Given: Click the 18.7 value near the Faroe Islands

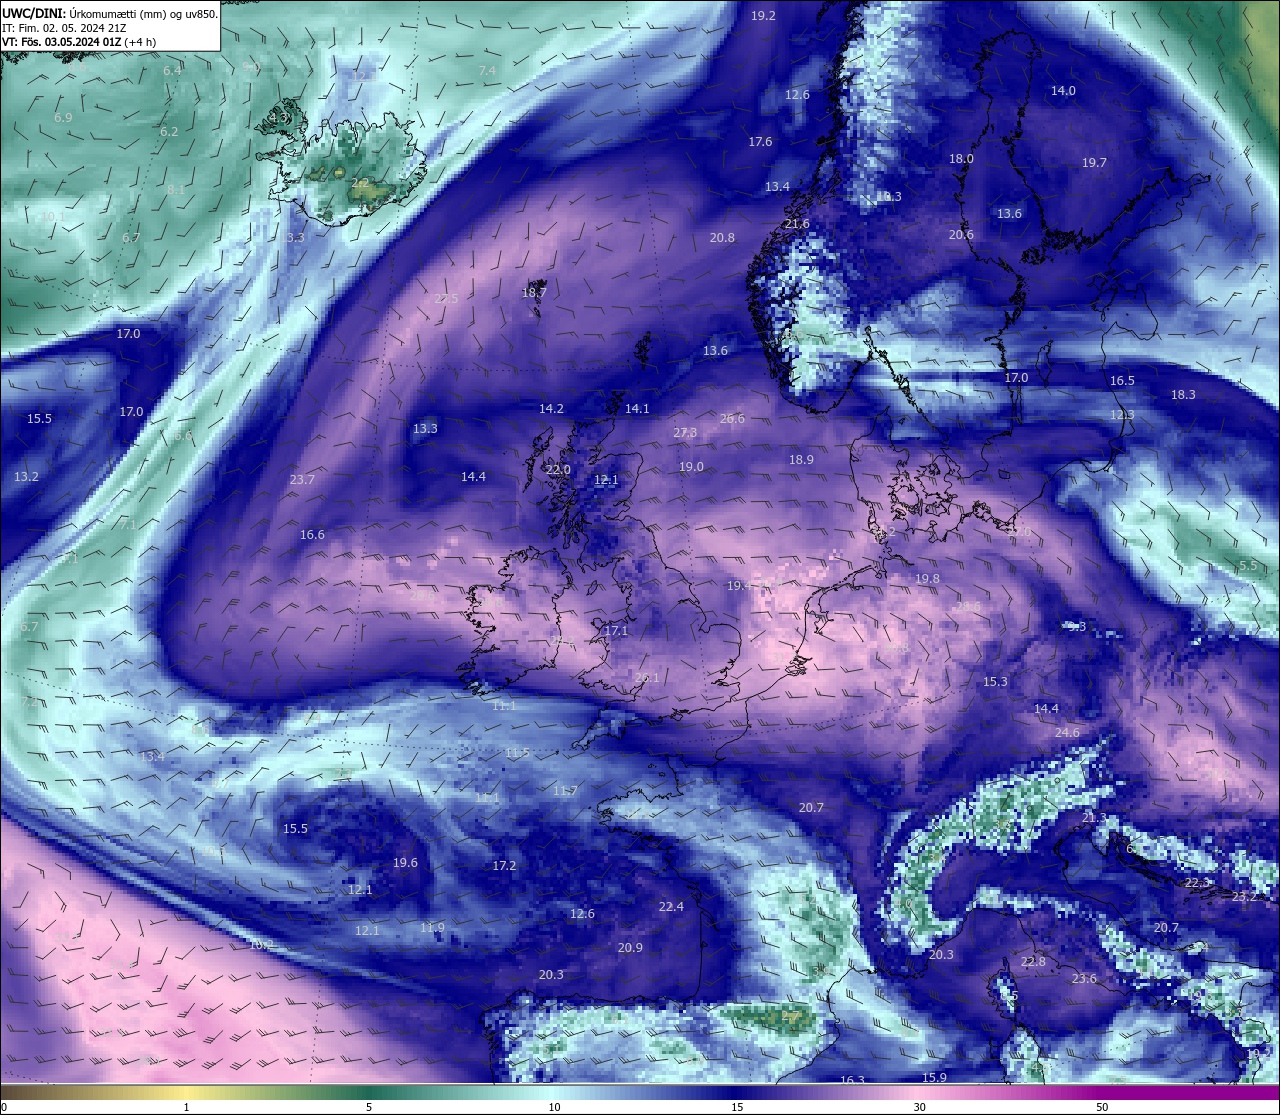Looking at the screenshot, I should [x=534, y=293].
